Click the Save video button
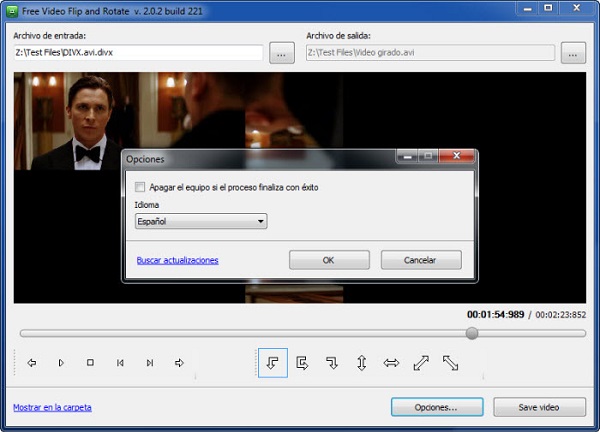The height and width of the screenshot is (432, 600). (x=540, y=407)
